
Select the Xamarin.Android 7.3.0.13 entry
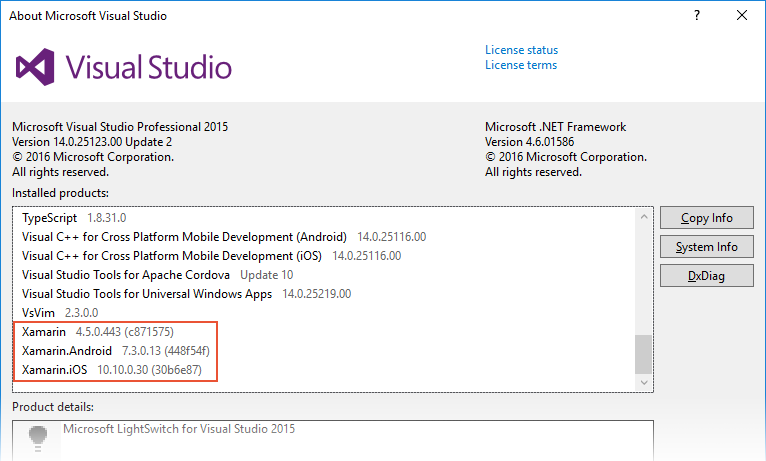pyautogui.click(x=116, y=351)
